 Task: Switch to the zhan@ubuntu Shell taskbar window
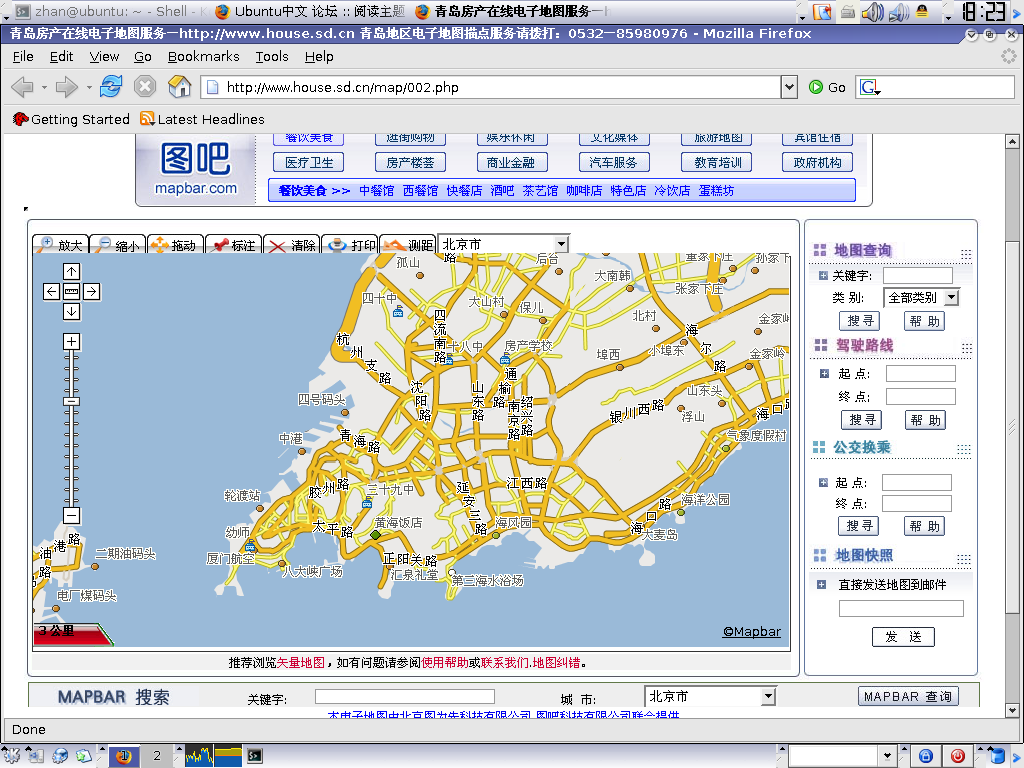tap(109, 11)
